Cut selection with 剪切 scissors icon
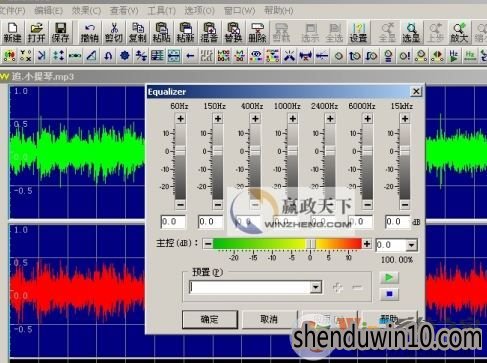487x363 pixels. point(114,32)
